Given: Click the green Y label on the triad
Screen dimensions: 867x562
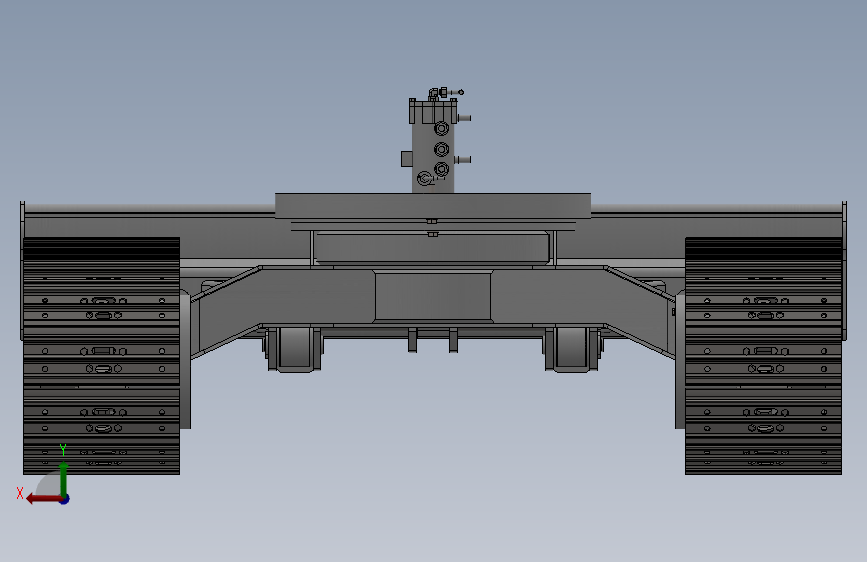Looking at the screenshot, I should coord(63,450).
